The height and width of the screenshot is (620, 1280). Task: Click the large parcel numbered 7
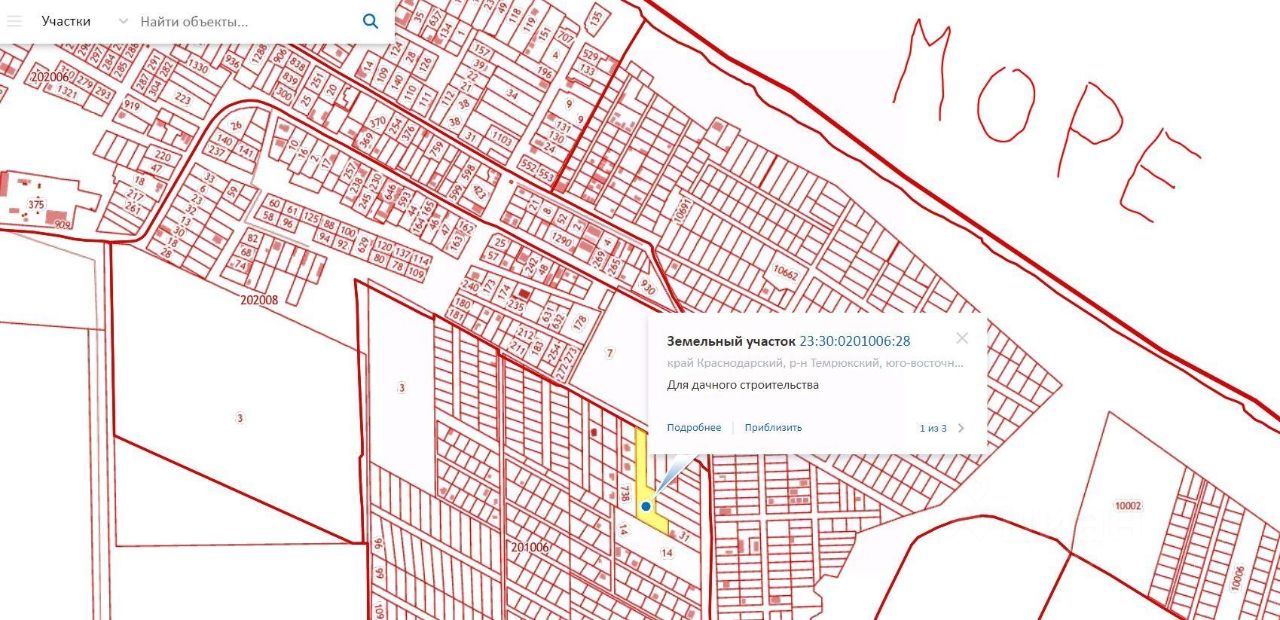608,353
